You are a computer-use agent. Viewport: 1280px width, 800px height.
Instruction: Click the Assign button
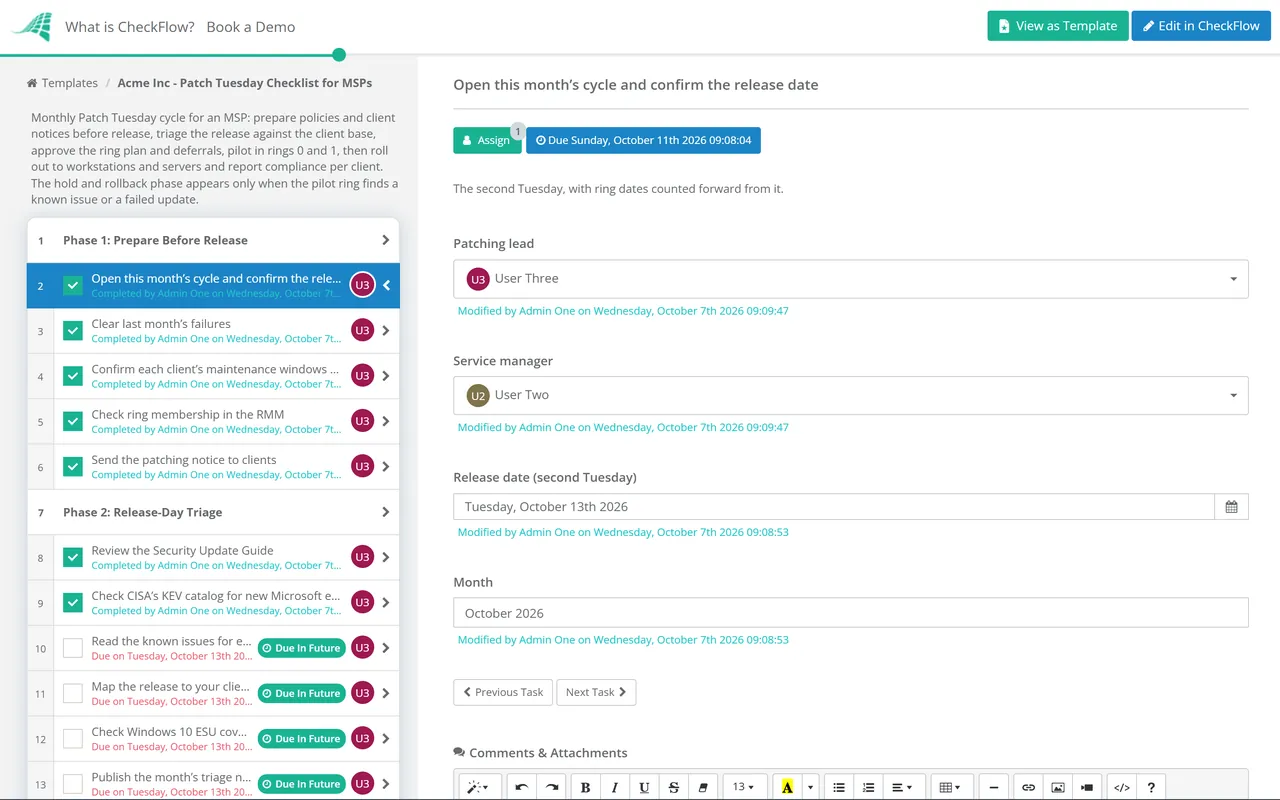tap(487, 140)
